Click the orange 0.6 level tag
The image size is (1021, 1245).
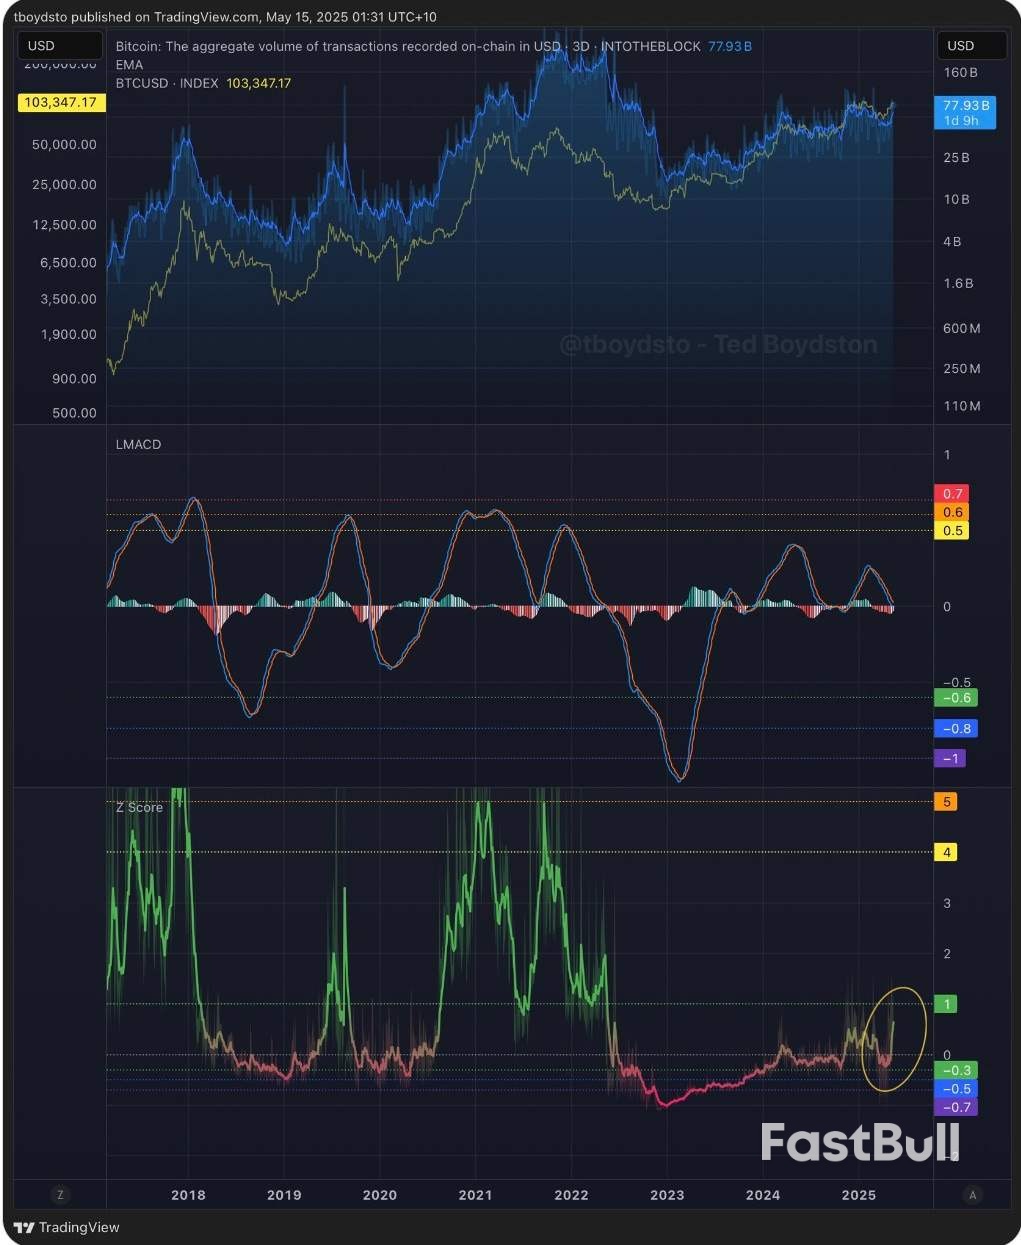pos(952,512)
